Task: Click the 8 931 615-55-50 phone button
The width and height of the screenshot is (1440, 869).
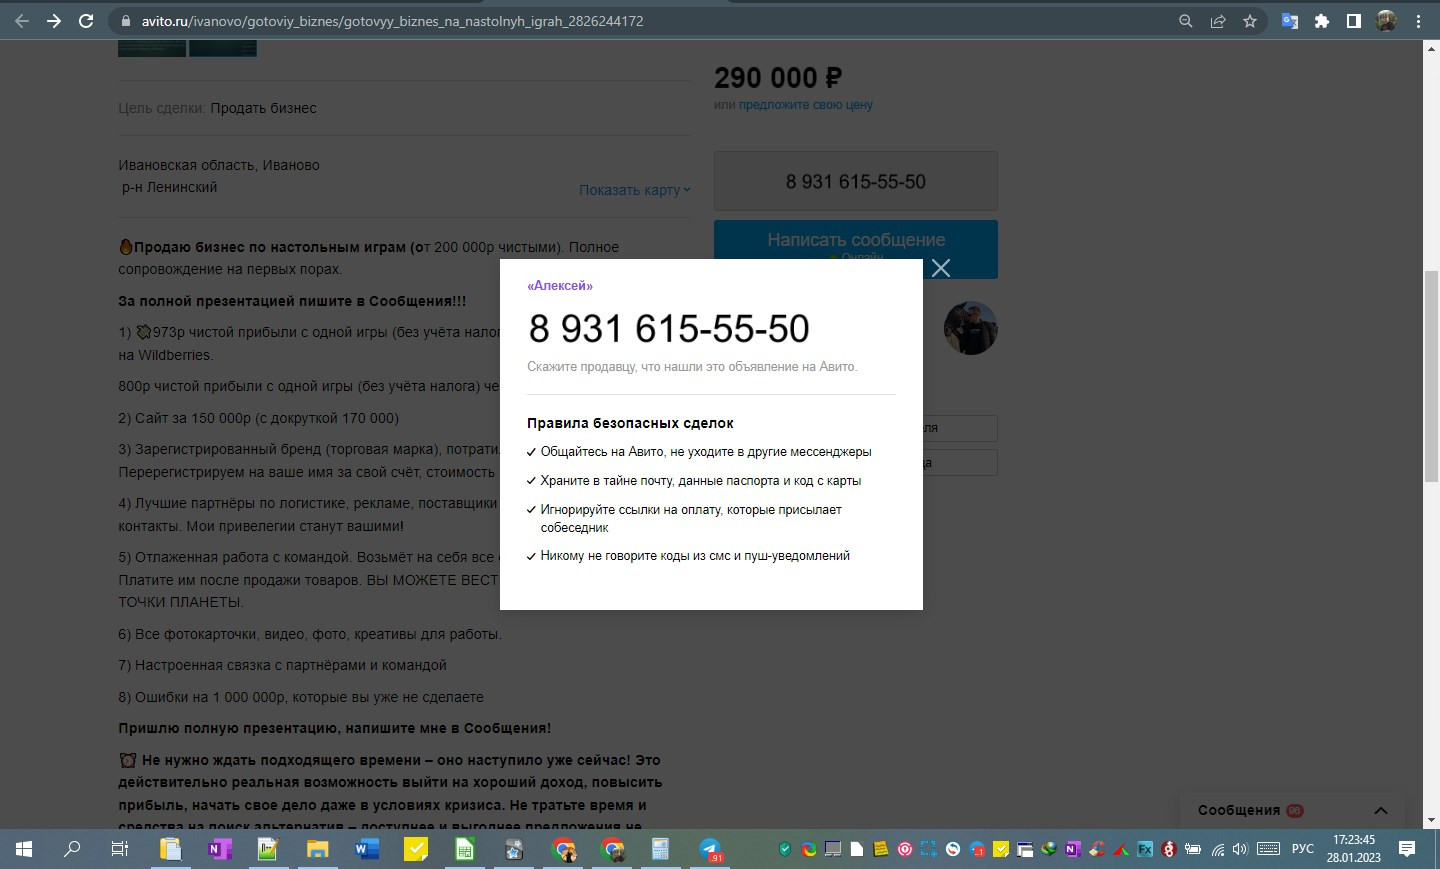Action: (x=856, y=181)
